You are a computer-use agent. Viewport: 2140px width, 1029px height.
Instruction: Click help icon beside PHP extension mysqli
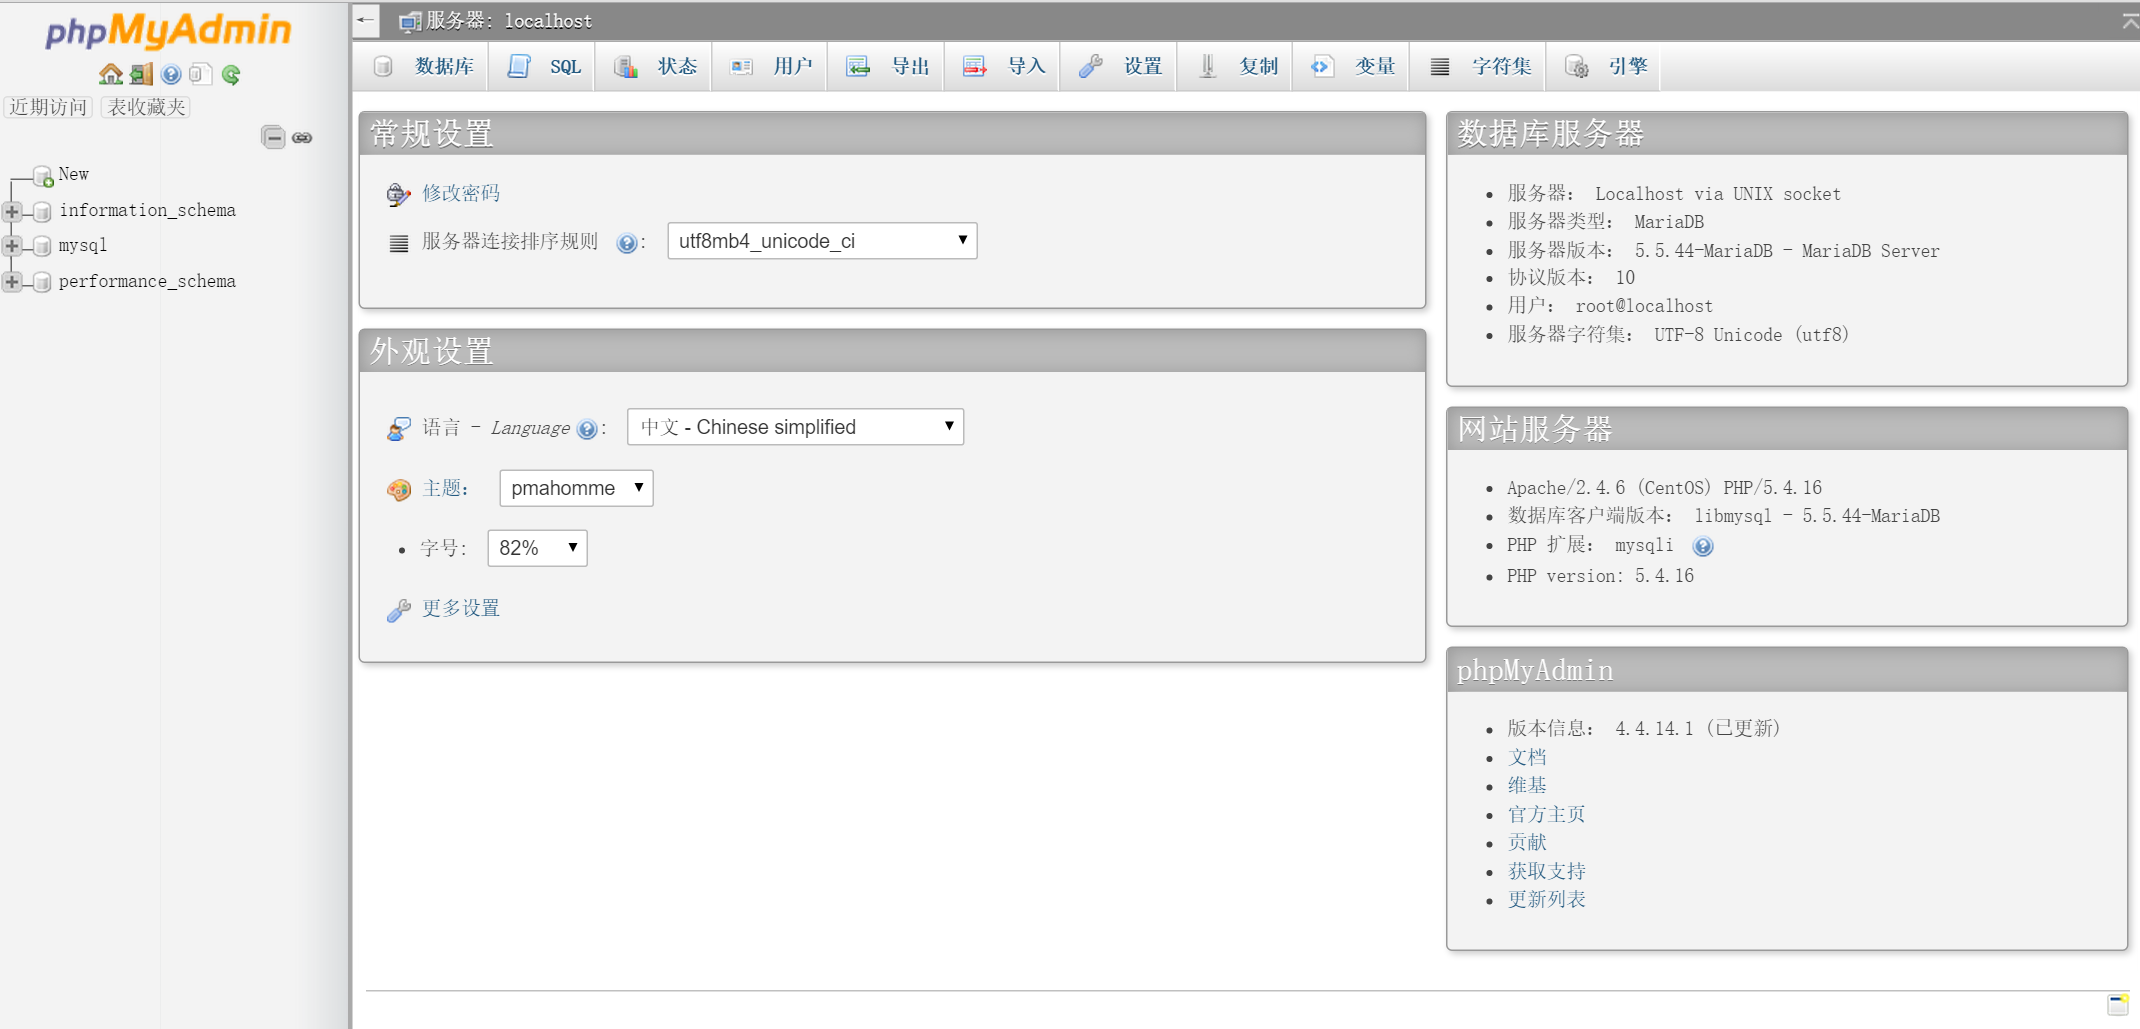coord(1703,546)
